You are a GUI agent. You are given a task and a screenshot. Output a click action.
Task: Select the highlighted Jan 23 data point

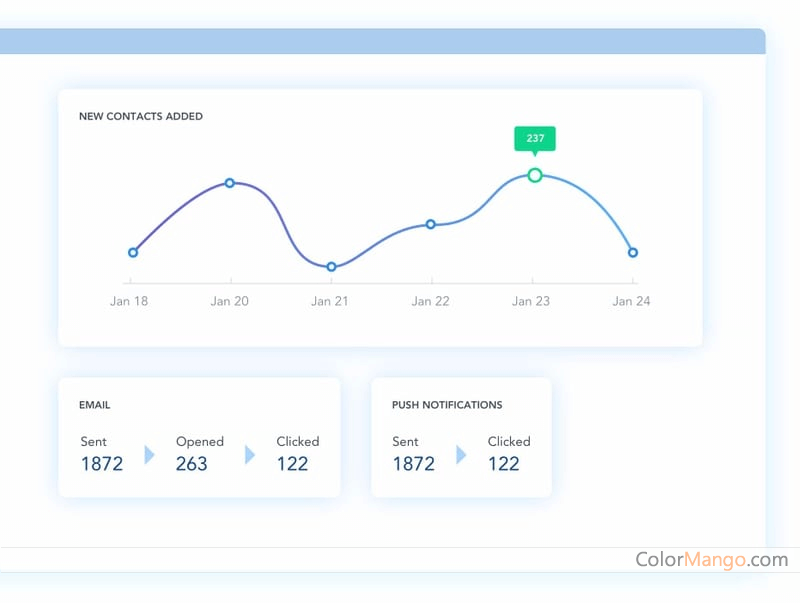click(535, 175)
